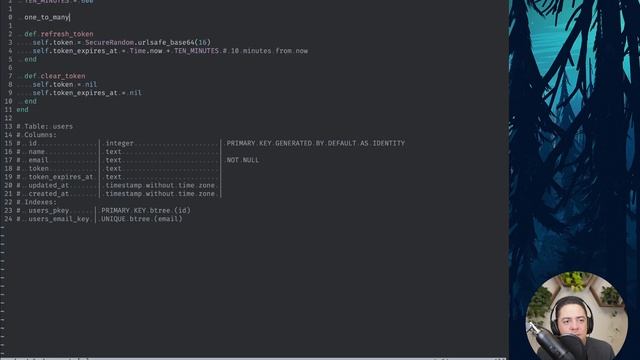This screenshot has height=360, width=640.
Task: Click the clear_token method name
Action: (x=63, y=76)
